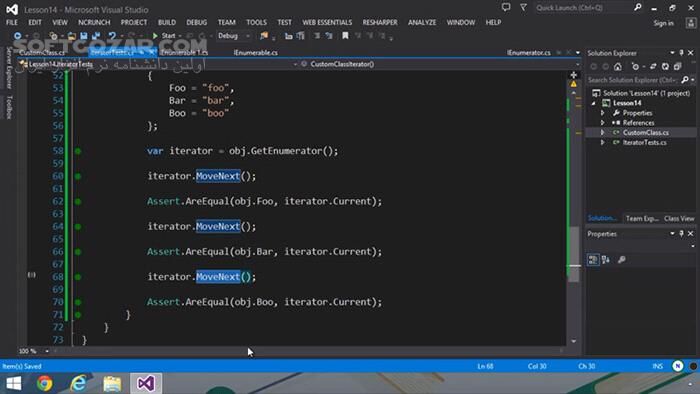Screen dimensions: 700x394
Task: Save the current file with Save icon
Action: coord(83,36)
